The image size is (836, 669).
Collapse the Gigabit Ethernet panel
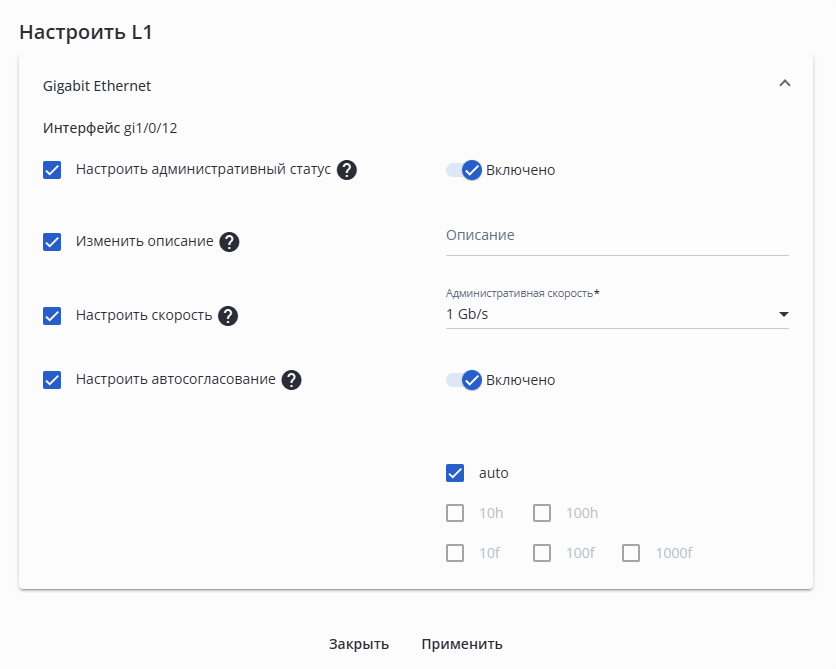[785, 84]
